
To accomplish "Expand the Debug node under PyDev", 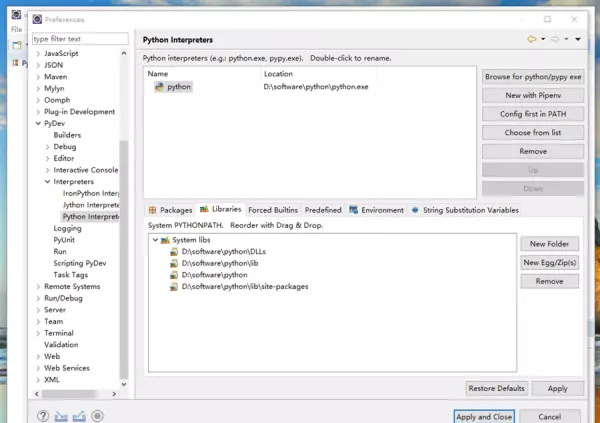I will (47, 147).
